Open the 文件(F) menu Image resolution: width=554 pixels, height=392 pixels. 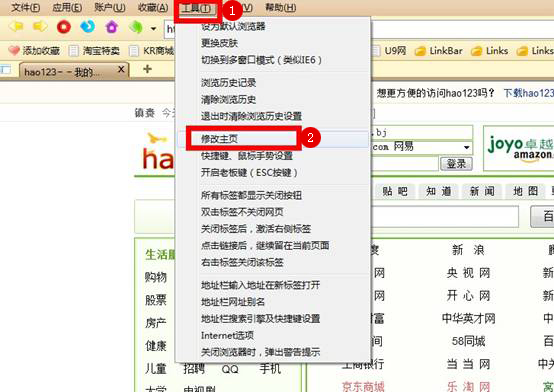[x=25, y=7]
